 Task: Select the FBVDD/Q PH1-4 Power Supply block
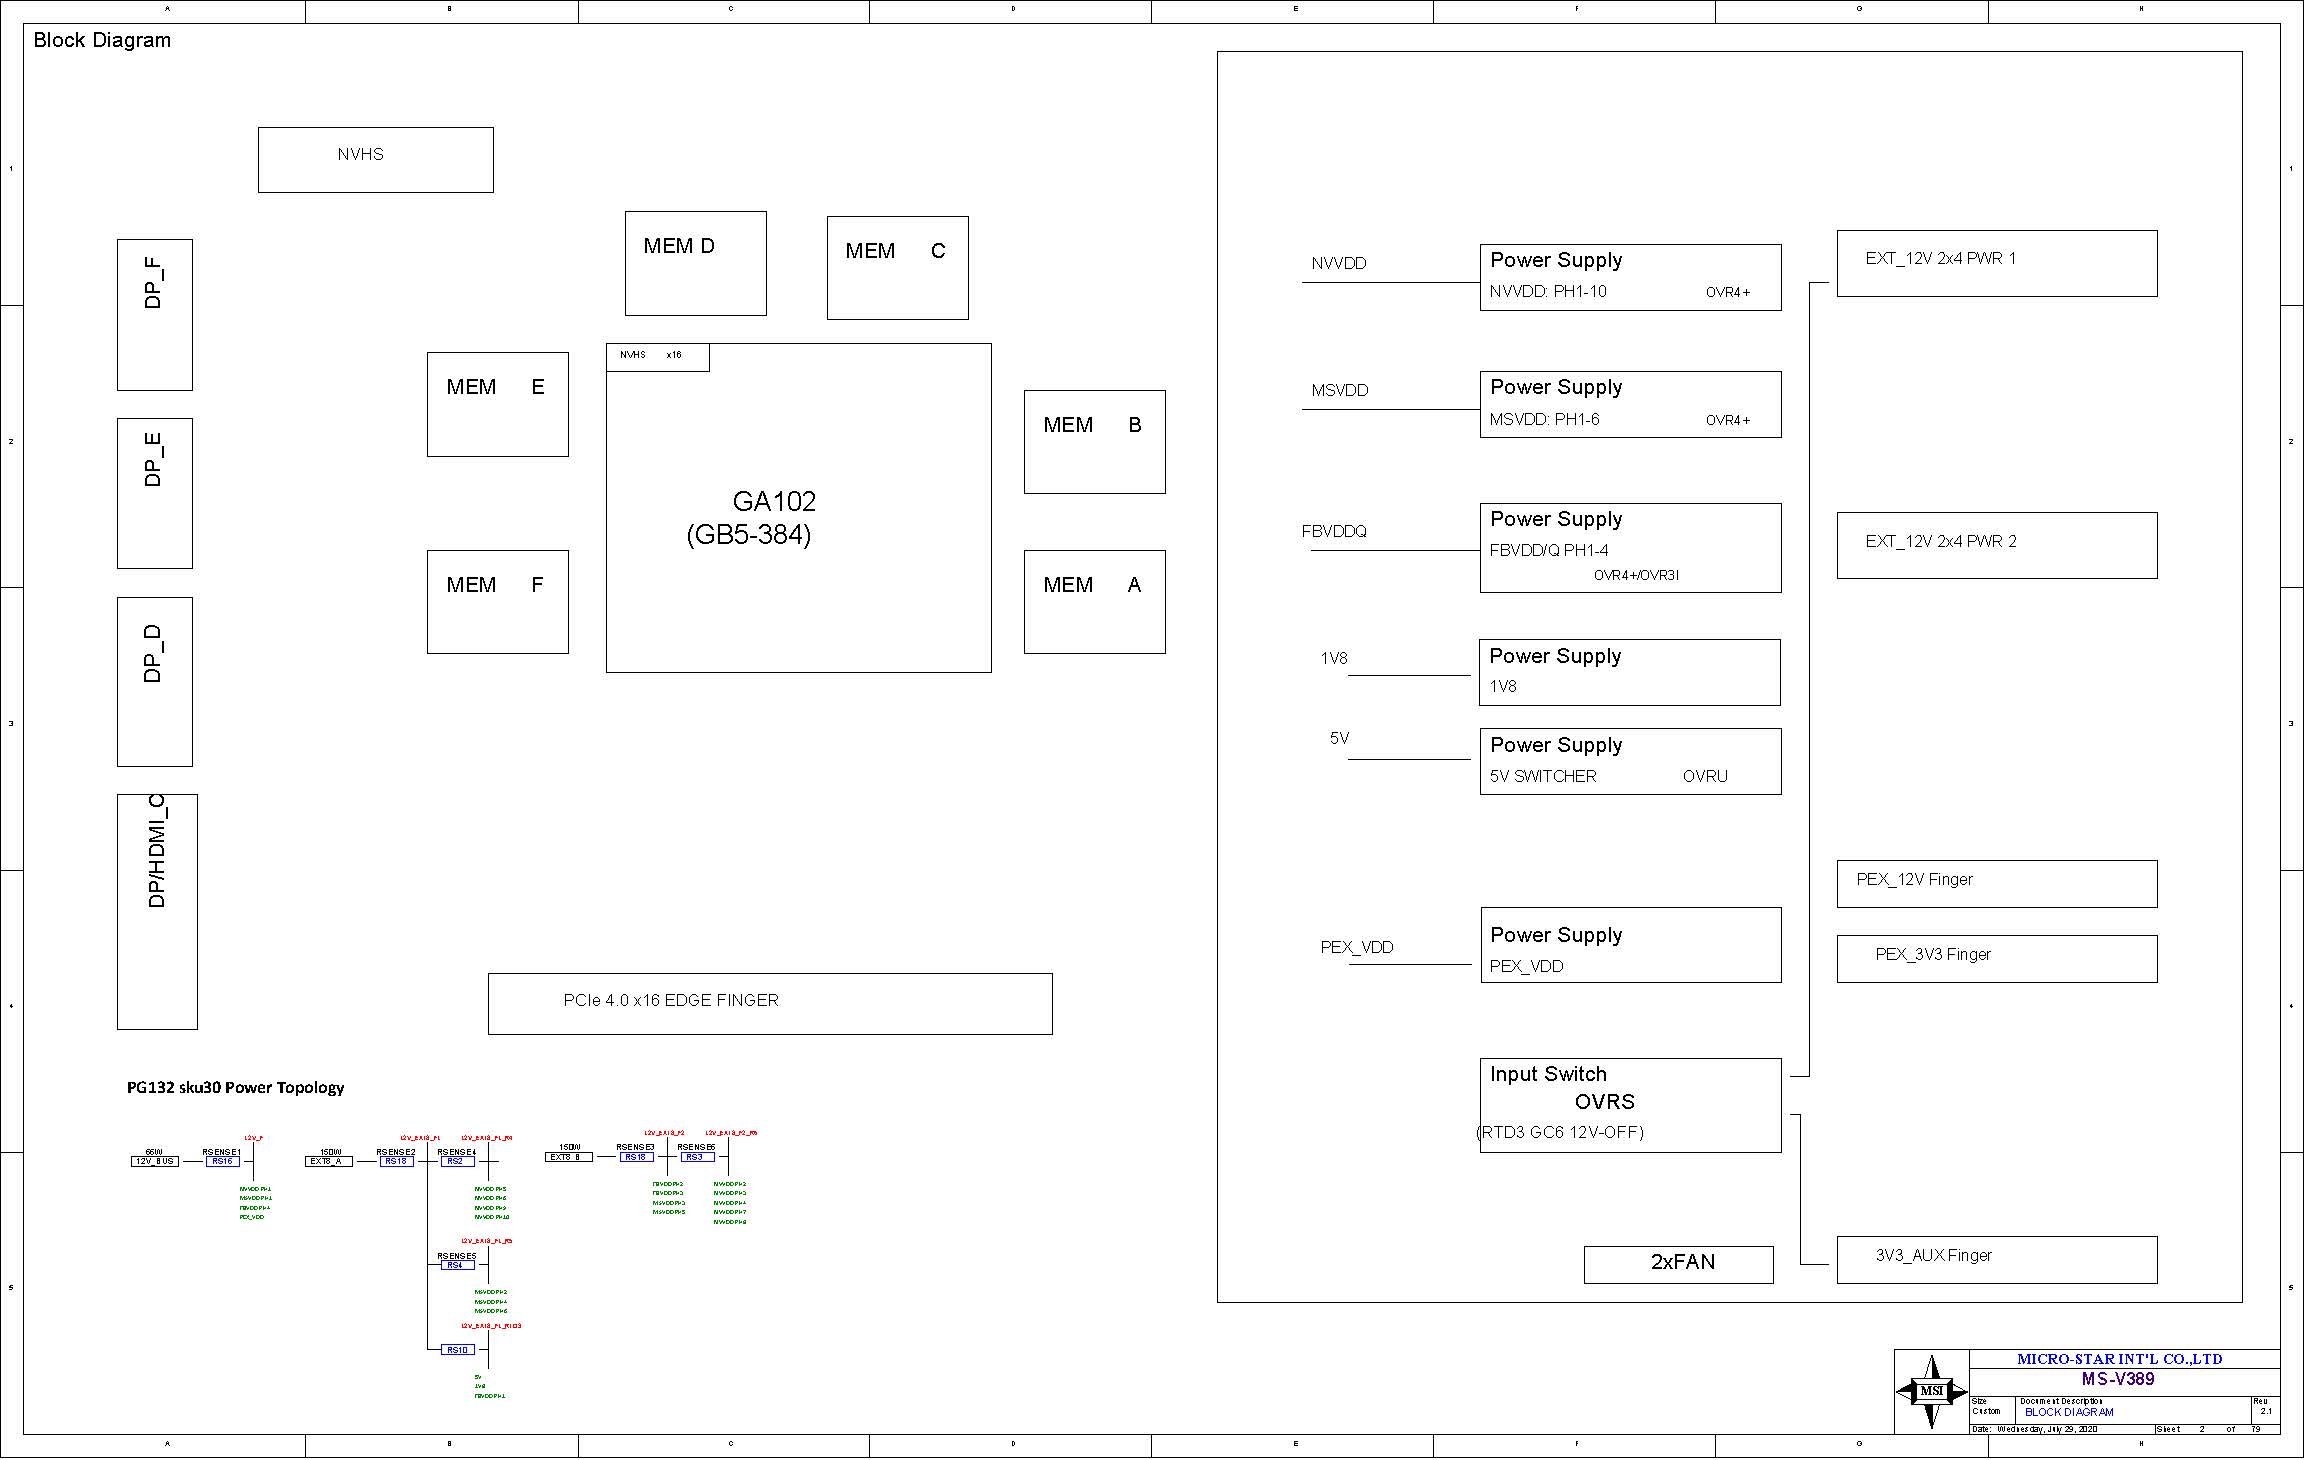(x=1630, y=548)
